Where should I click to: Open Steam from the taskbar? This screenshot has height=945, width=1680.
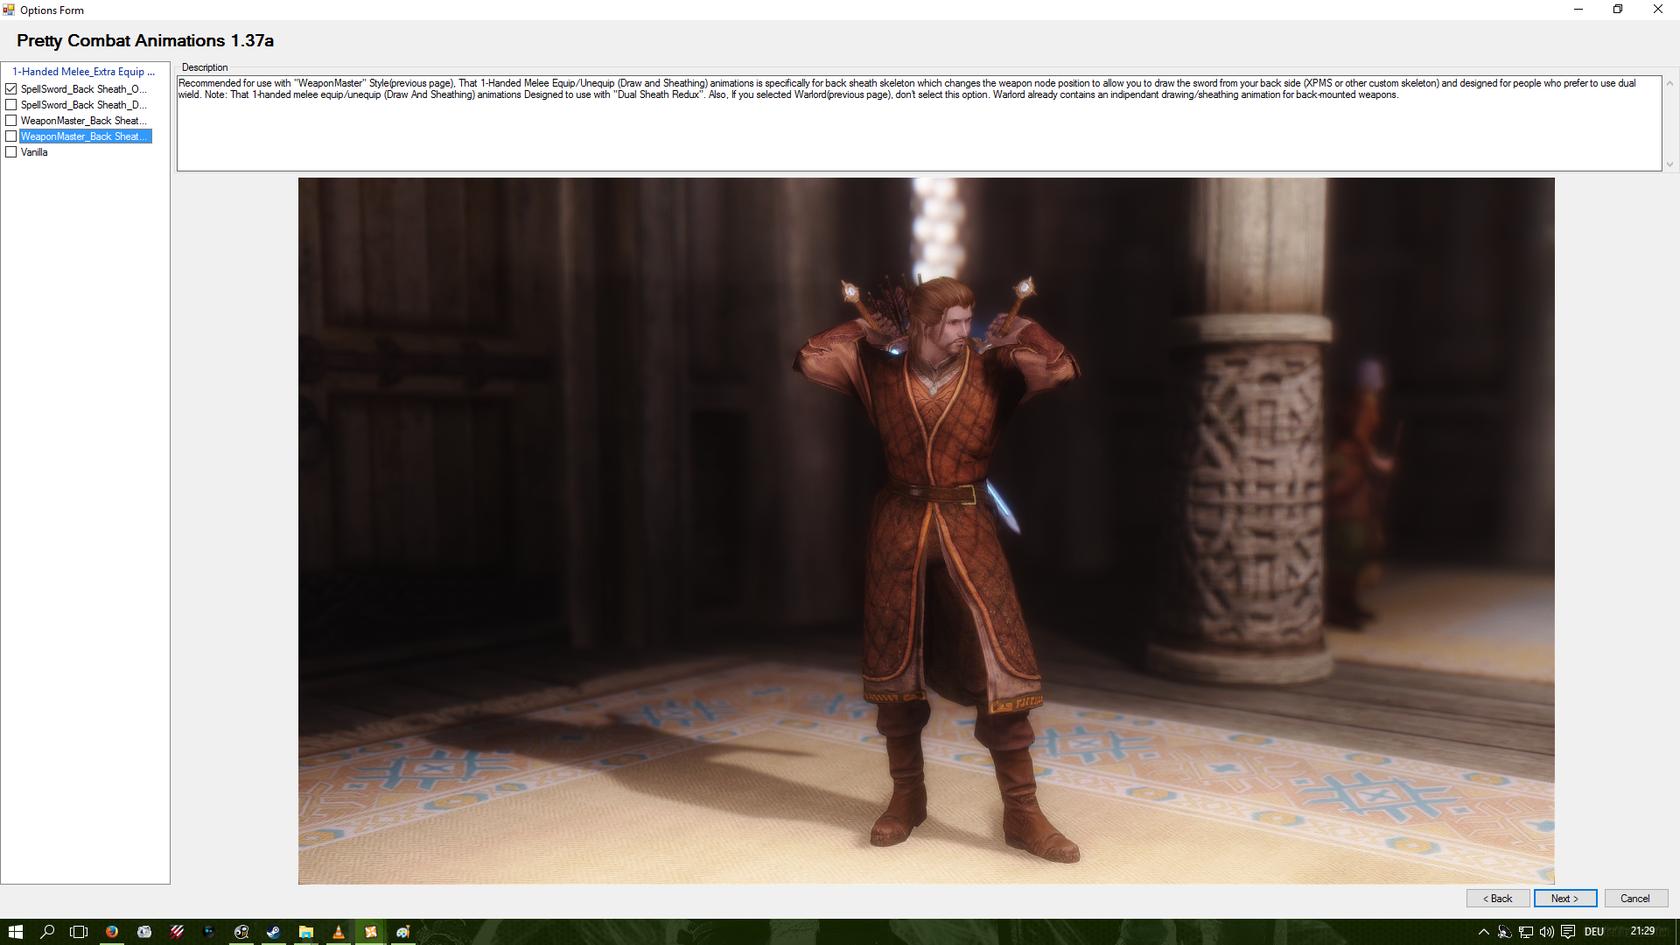pos(273,932)
